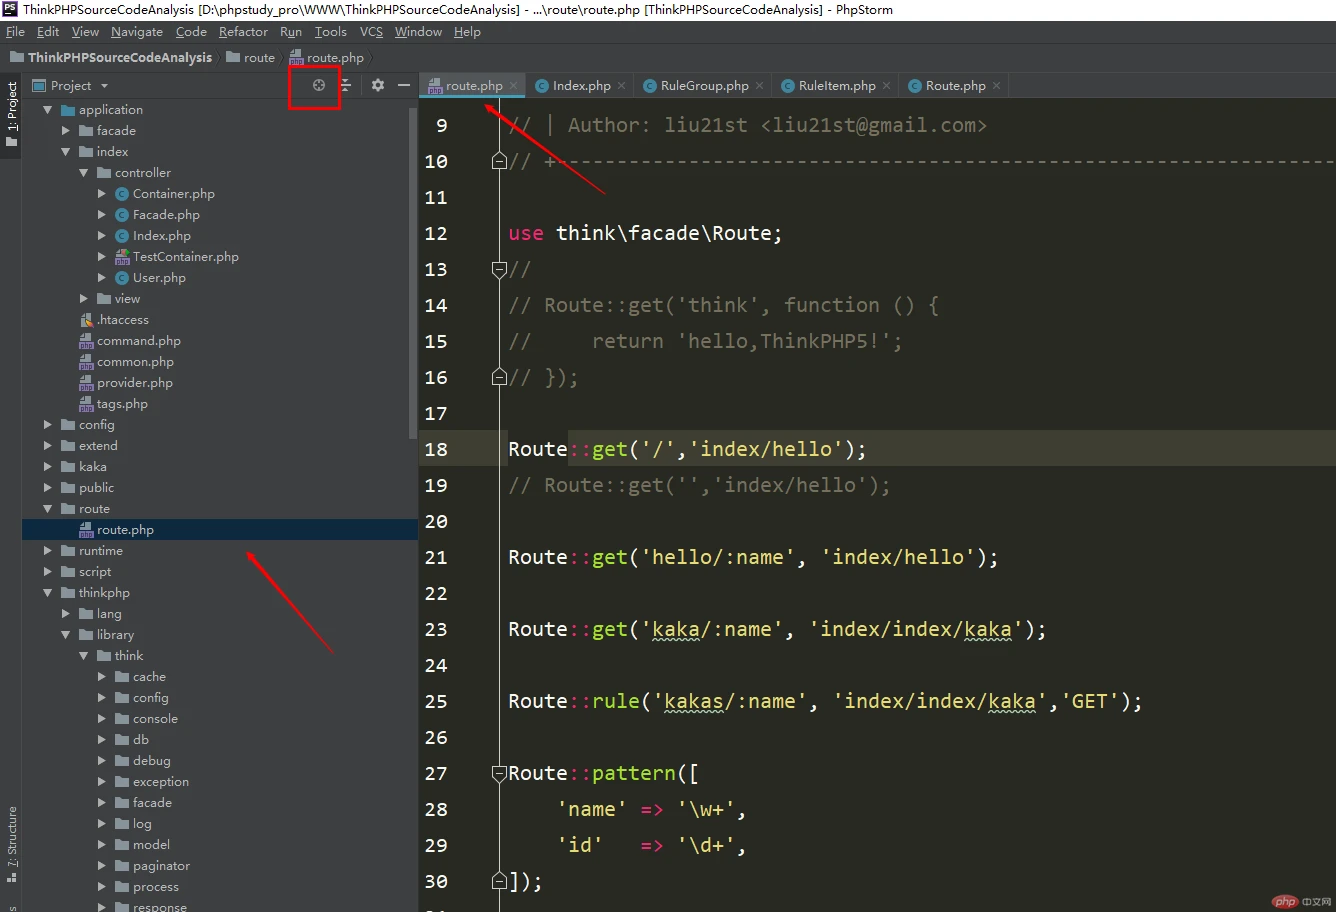Click line number 21 in the gutter
The height and width of the screenshot is (912, 1336).
point(436,557)
